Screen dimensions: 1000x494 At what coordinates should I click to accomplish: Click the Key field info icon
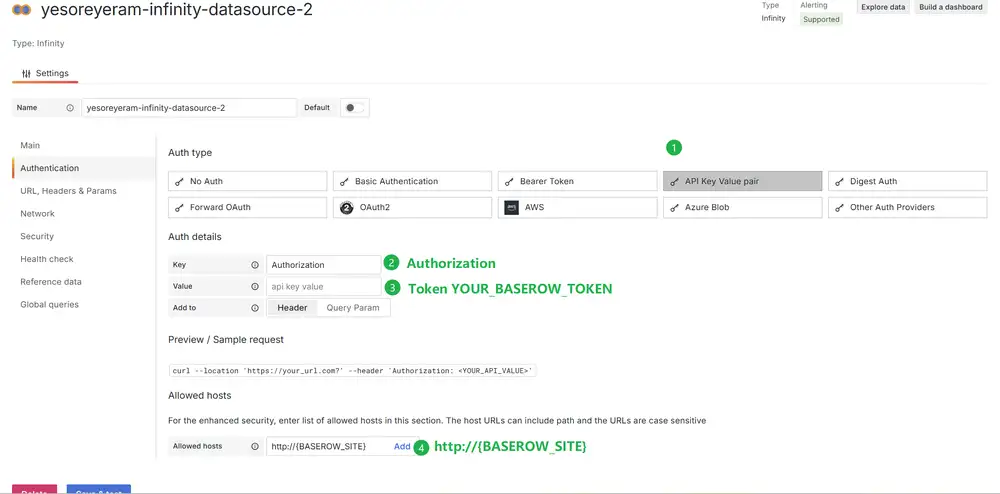[254, 265]
